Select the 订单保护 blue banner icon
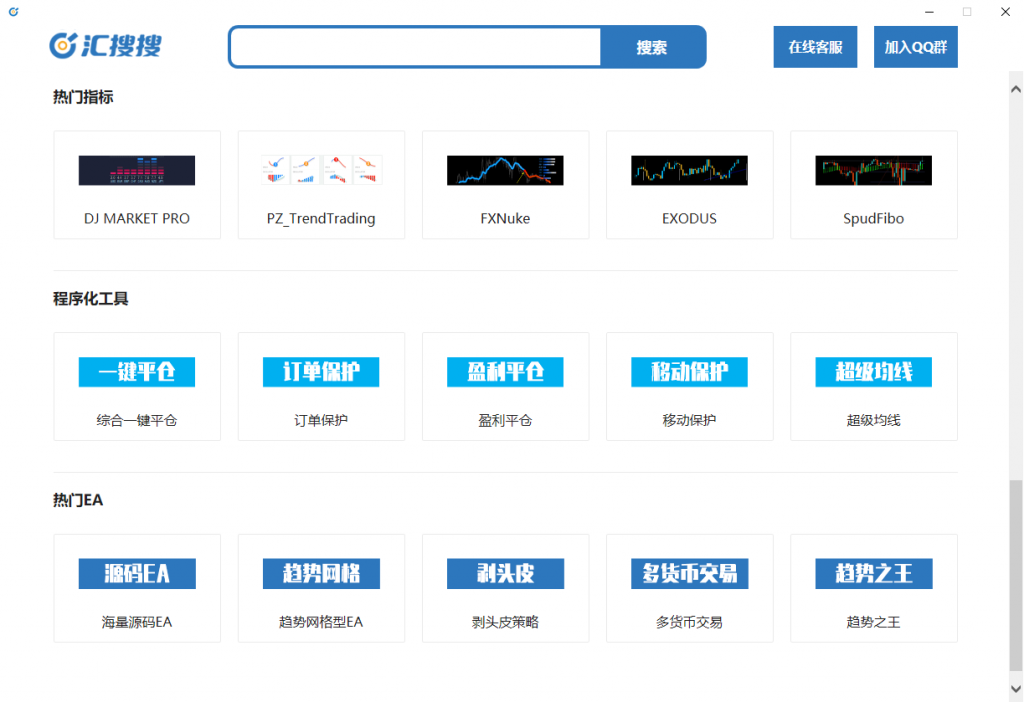1024x702 pixels. (321, 372)
